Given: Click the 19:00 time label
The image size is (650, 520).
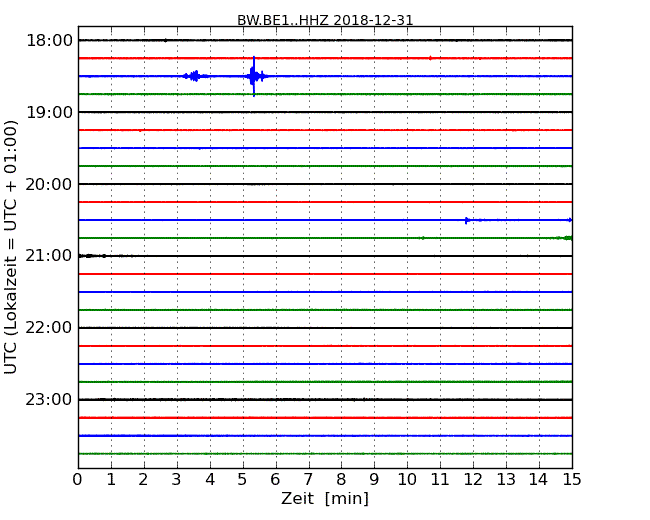Looking at the screenshot, I should (50, 112).
